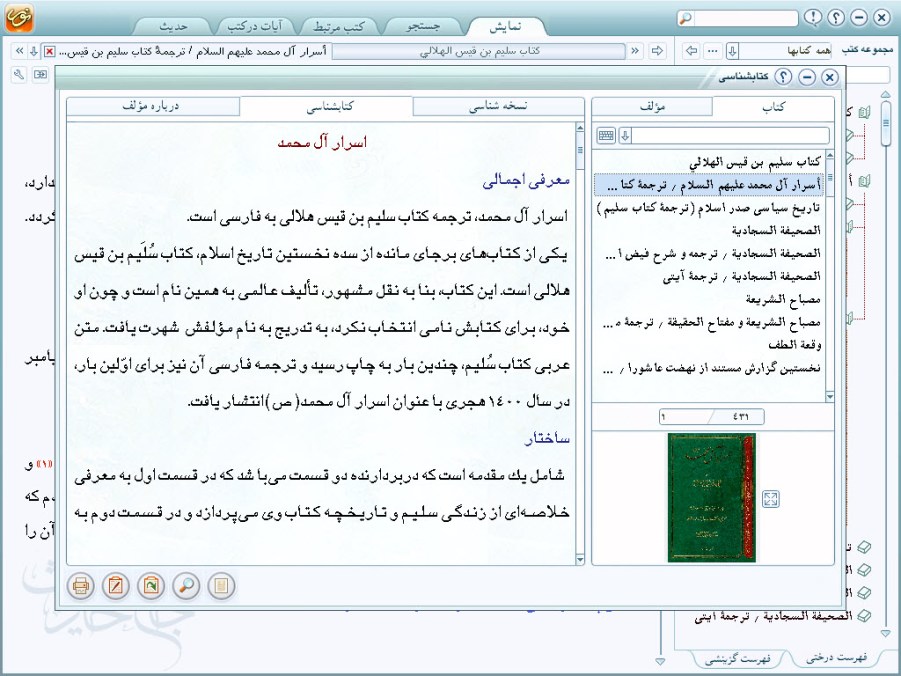Click the 1/431 page counter field
901x676 pixels.
[x=711, y=416]
